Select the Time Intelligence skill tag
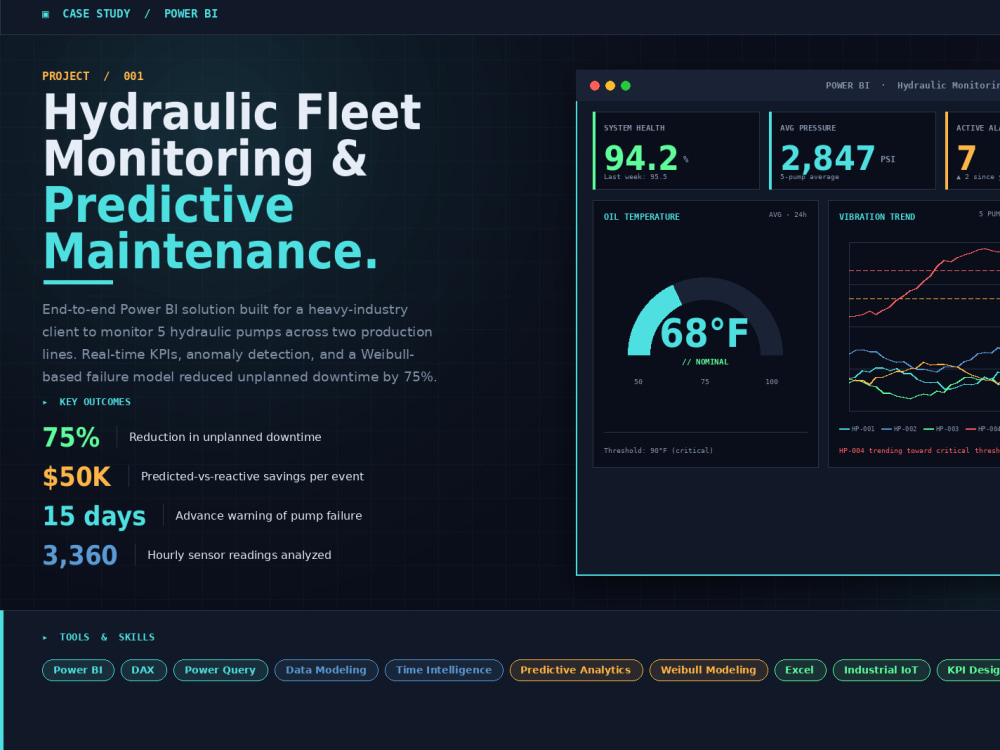Viewport: 1000px width, 750px height. [x=444, y=670]
